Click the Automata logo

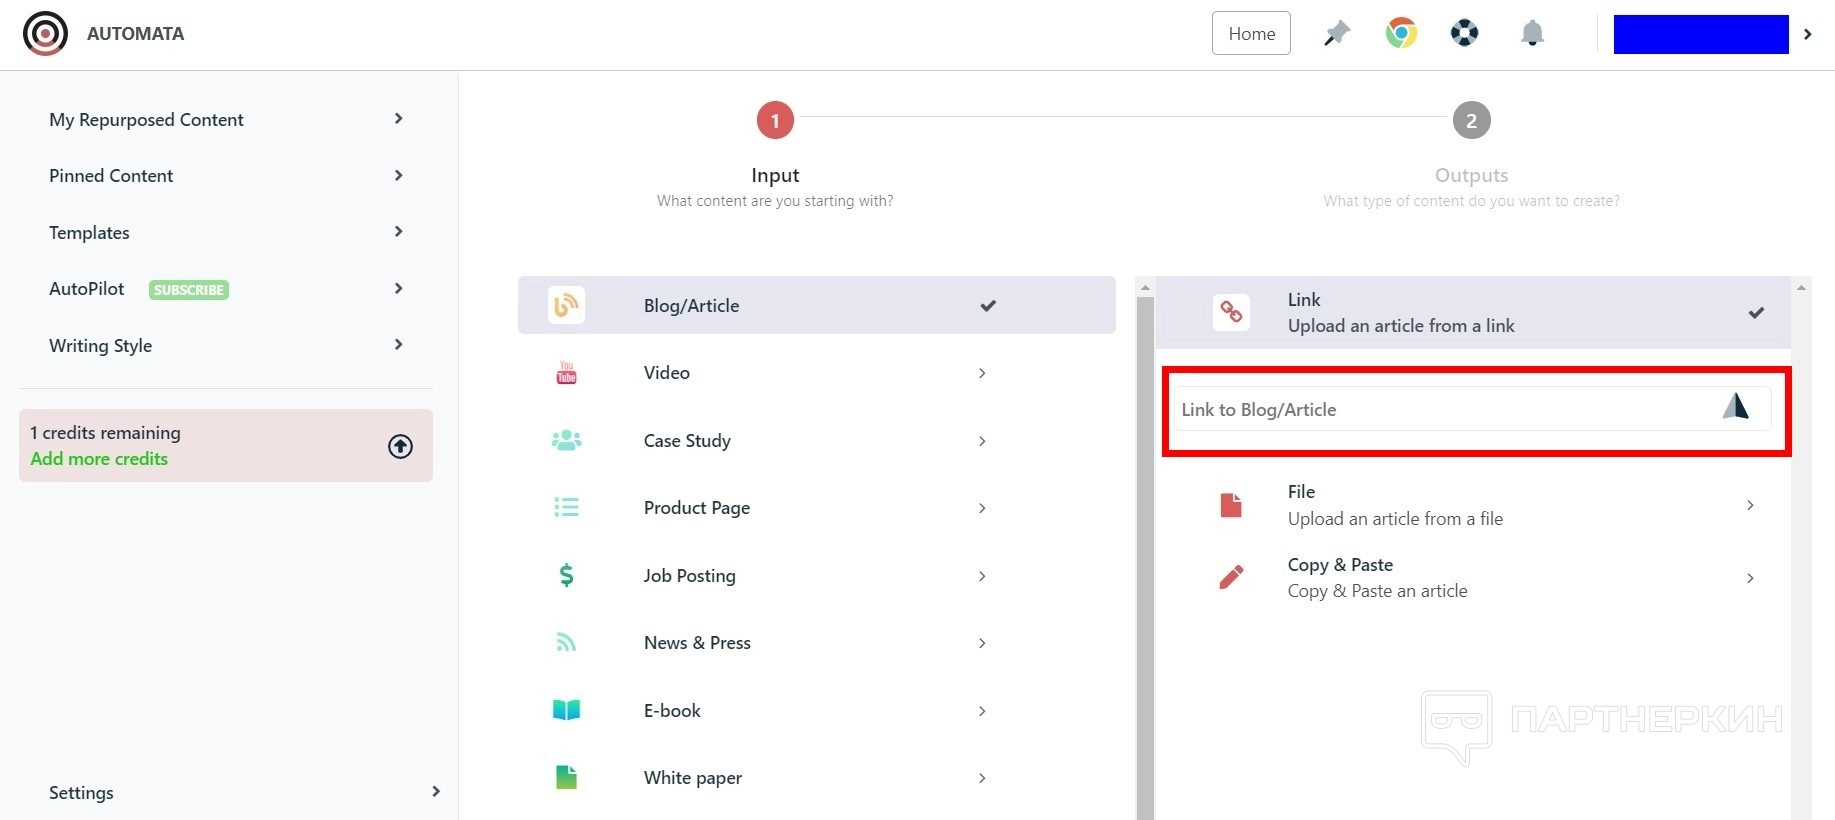(45, 33)
